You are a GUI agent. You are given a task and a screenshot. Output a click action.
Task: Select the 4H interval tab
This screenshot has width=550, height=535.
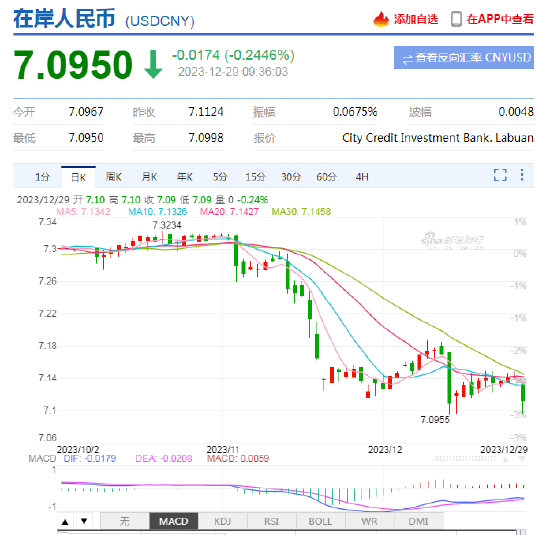coord(362,177)
